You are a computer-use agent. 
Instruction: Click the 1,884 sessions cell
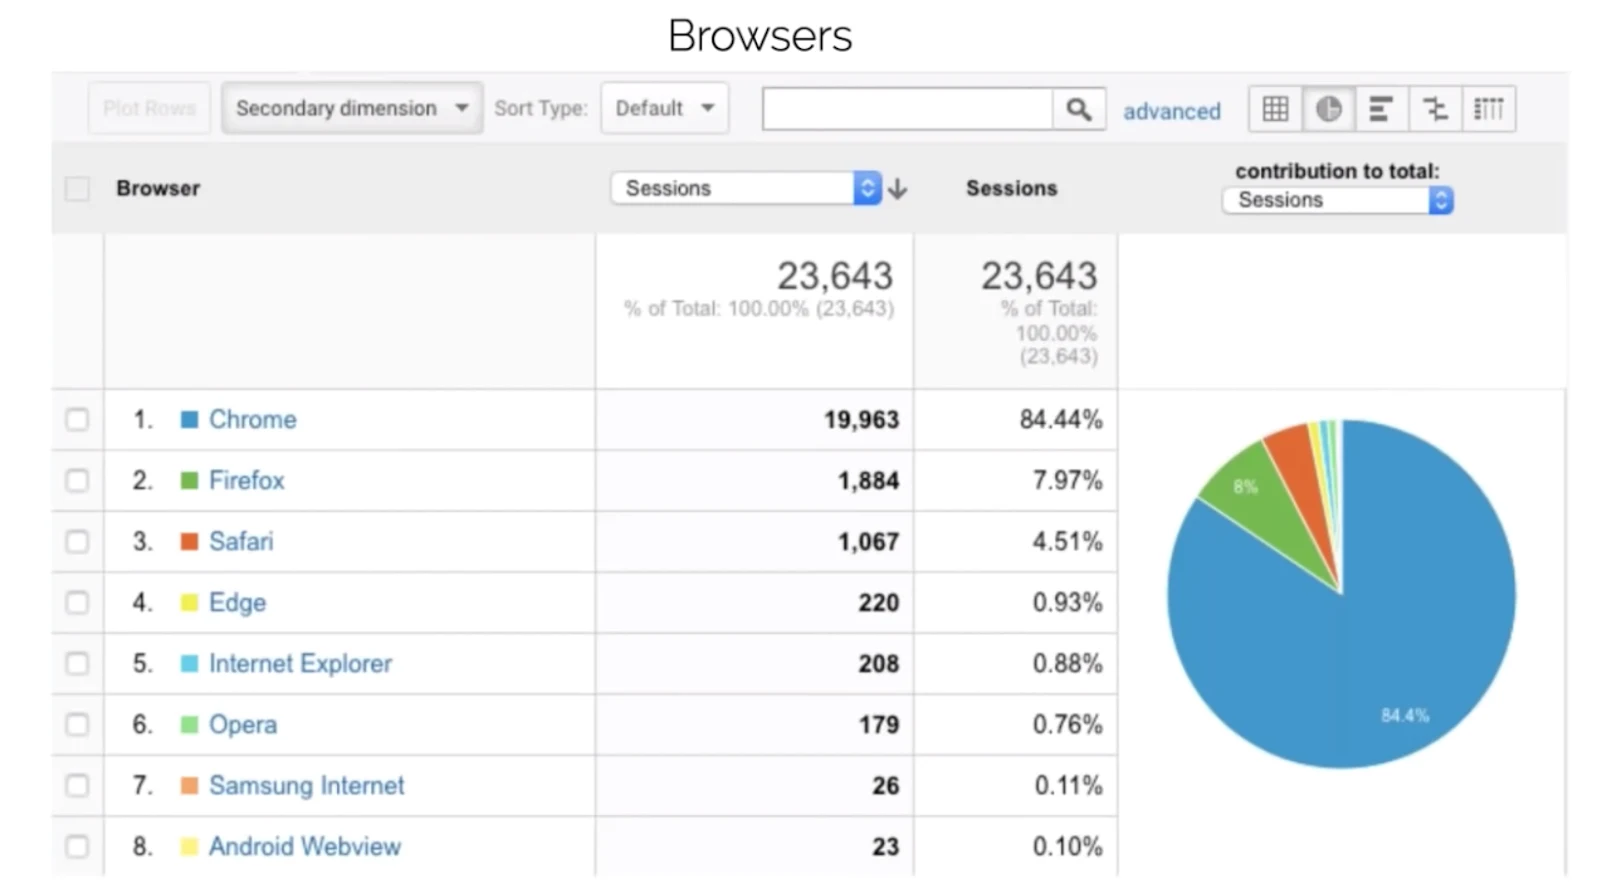[x=868, y=481]
